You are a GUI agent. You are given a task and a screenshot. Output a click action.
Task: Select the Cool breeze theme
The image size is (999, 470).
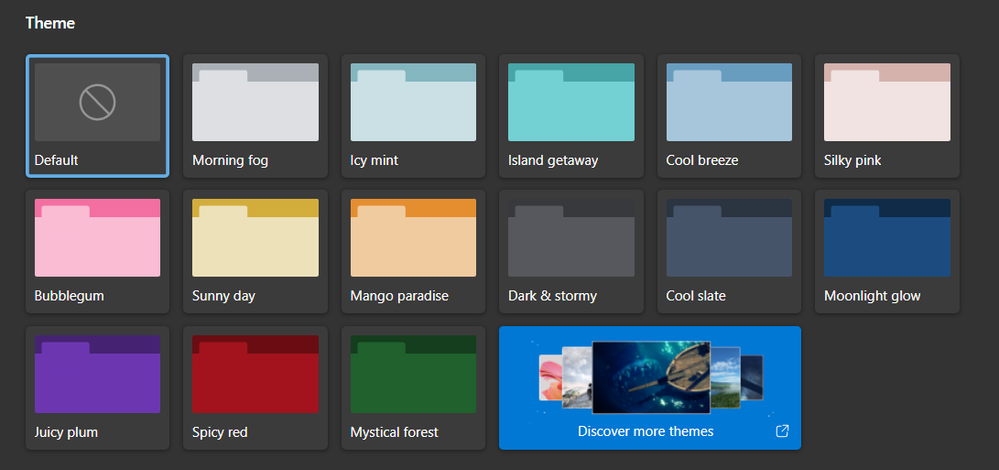tap(729, 116)
